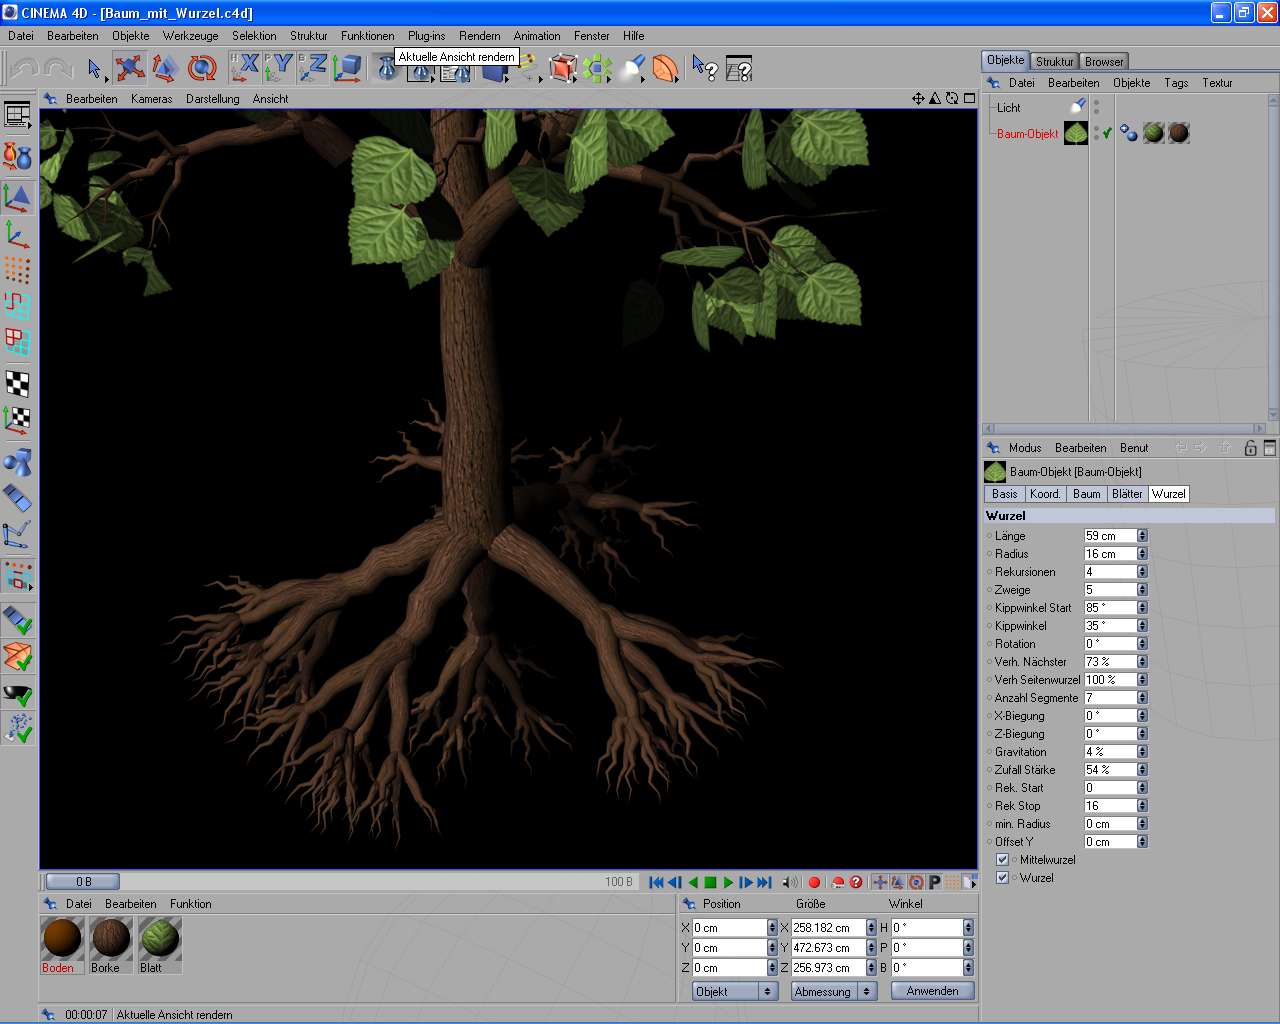Switch to the Browser tab

tap(1104, 61)
